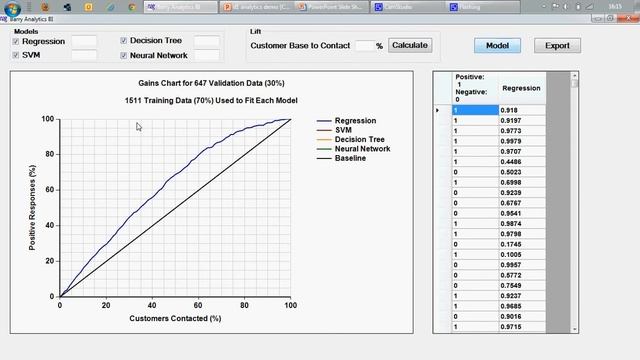Select the cell with value 0.9715

(522, 327)
